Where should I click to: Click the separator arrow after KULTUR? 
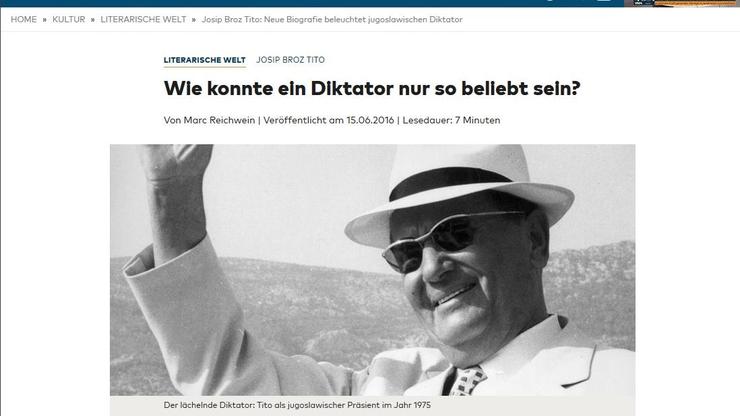point(93,20)
